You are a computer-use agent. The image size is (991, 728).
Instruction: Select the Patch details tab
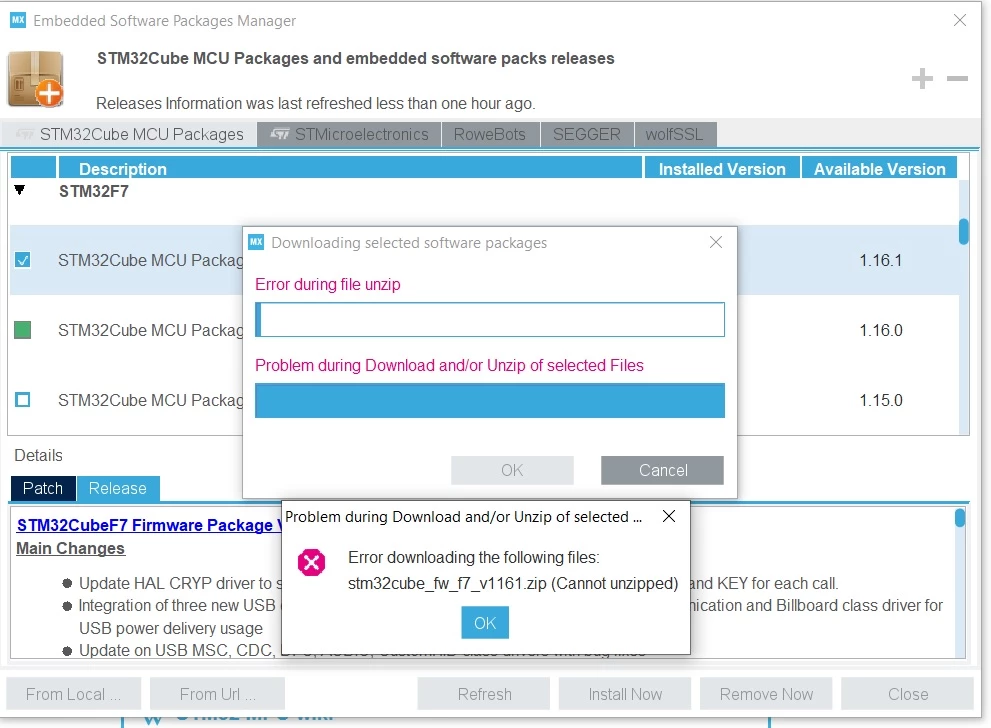point(43,488)
